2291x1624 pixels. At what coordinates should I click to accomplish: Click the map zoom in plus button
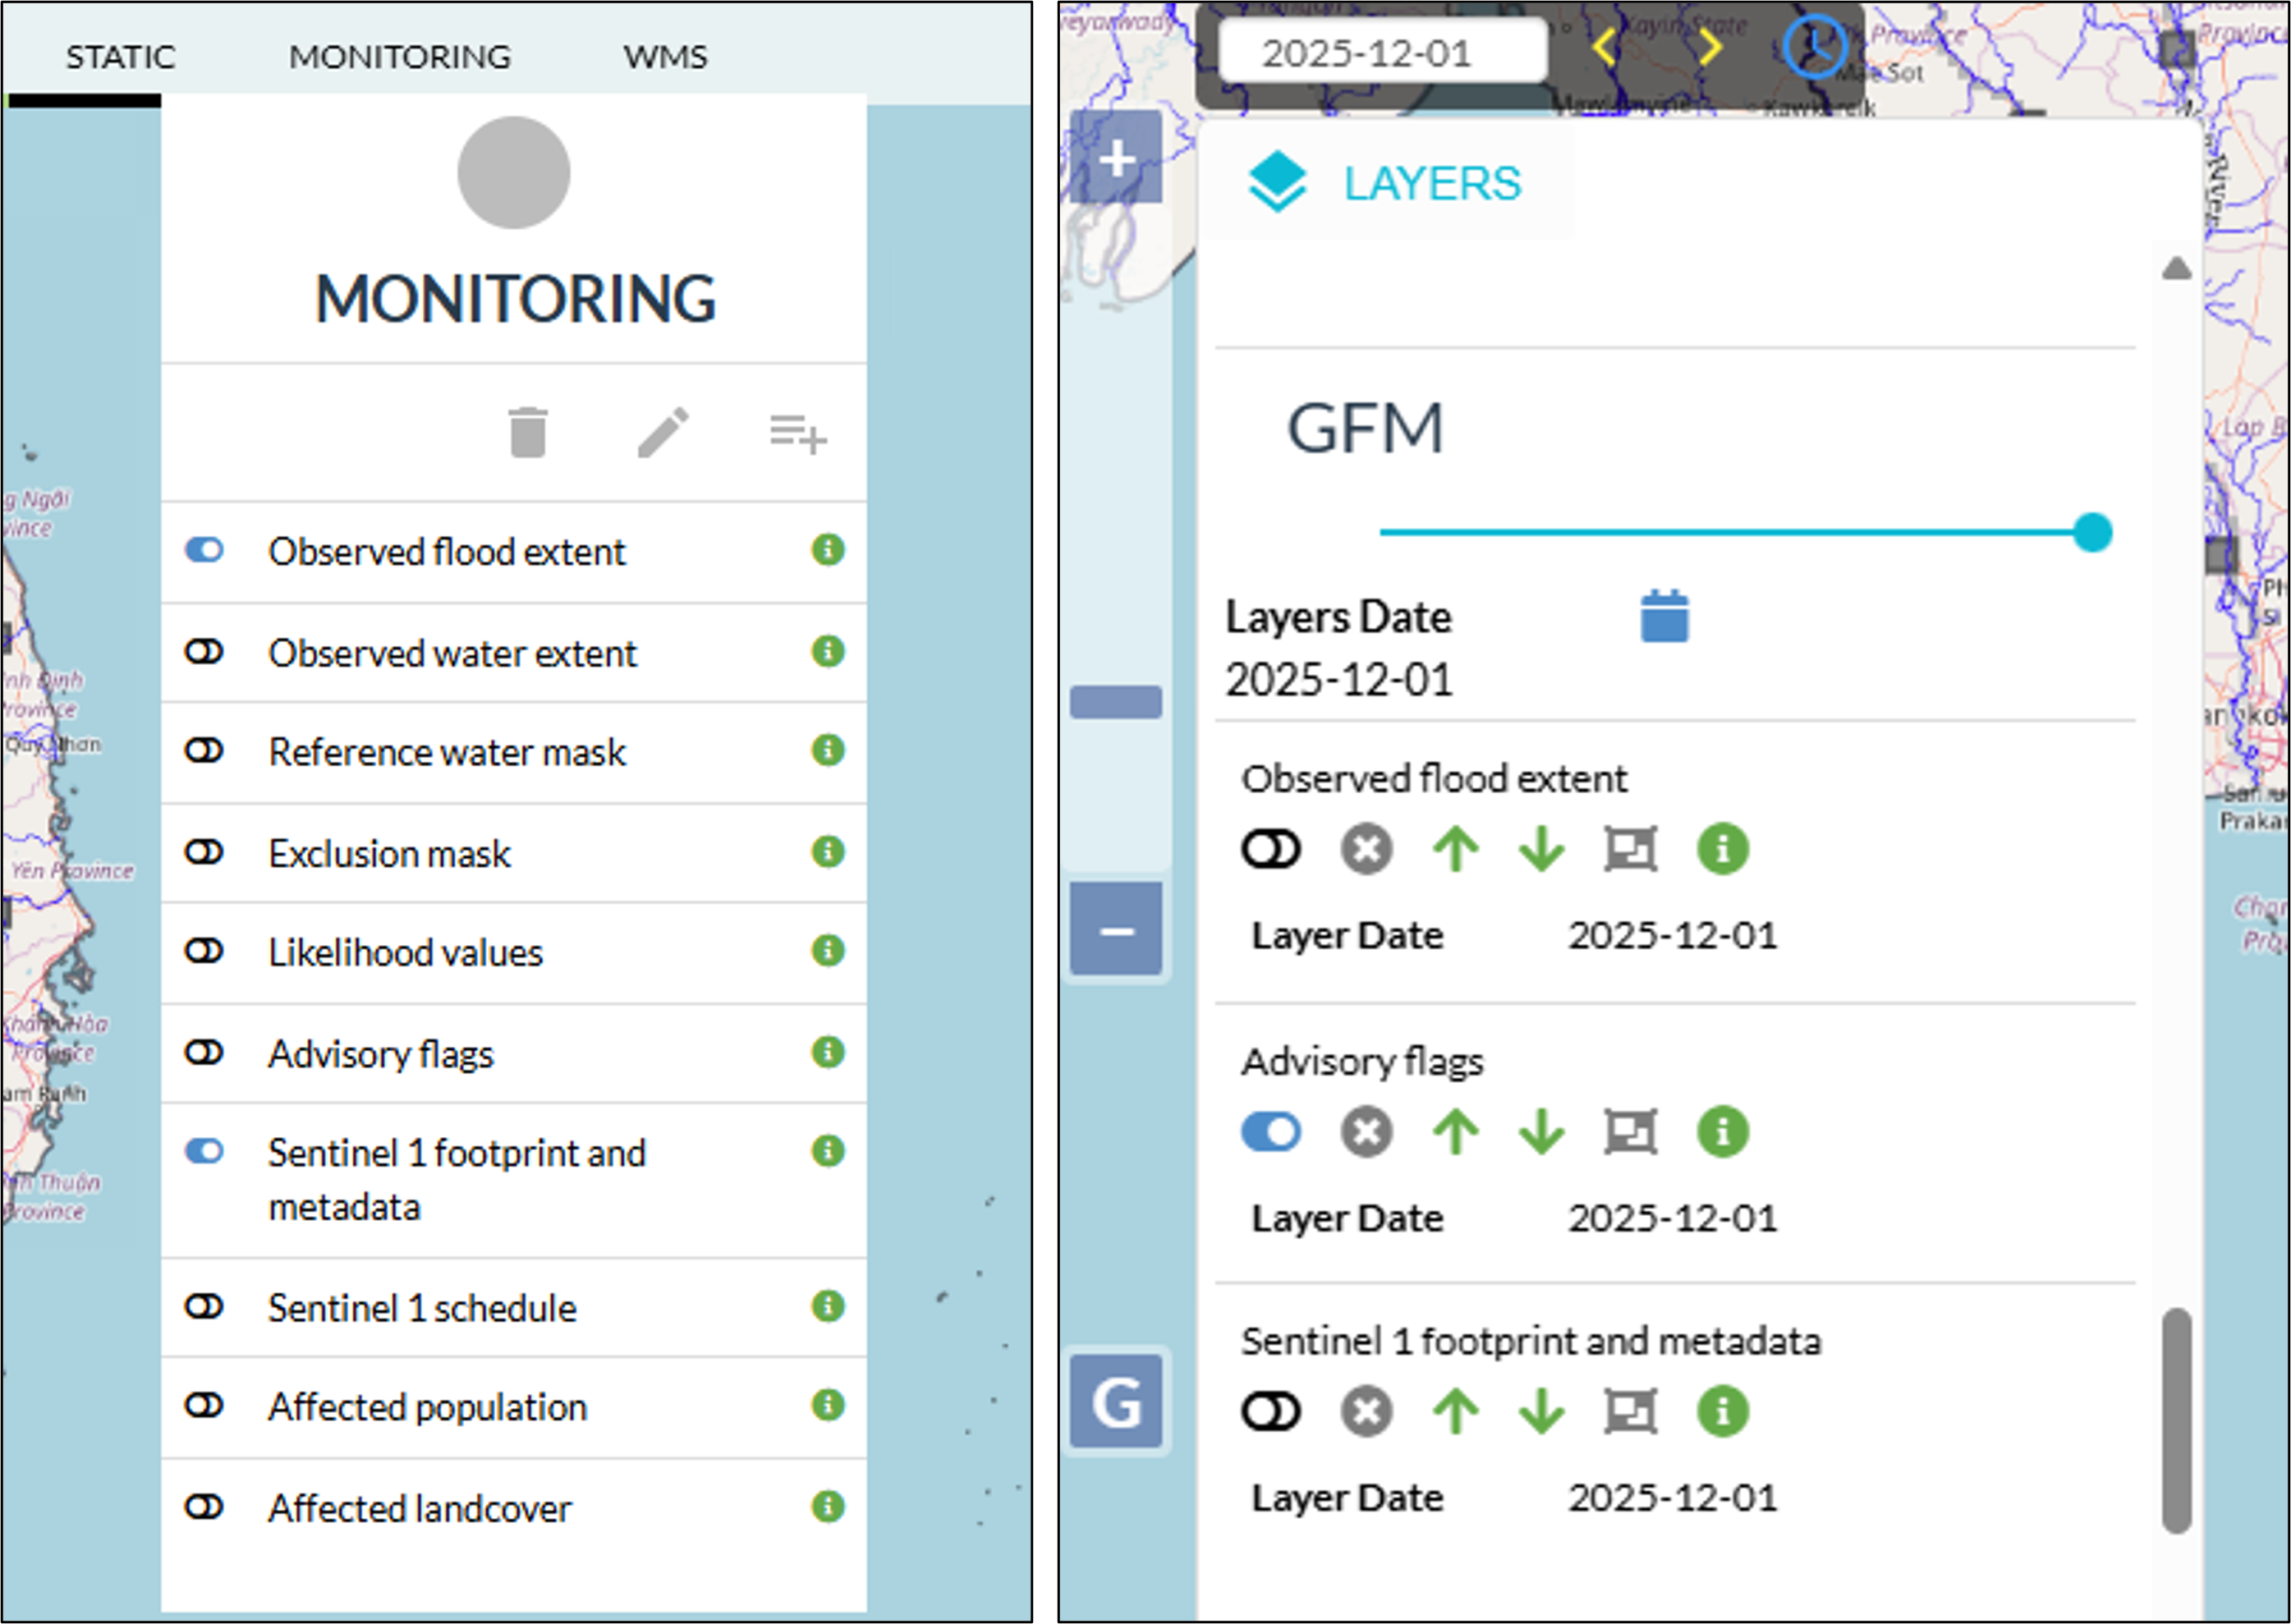coord(1116,158)
